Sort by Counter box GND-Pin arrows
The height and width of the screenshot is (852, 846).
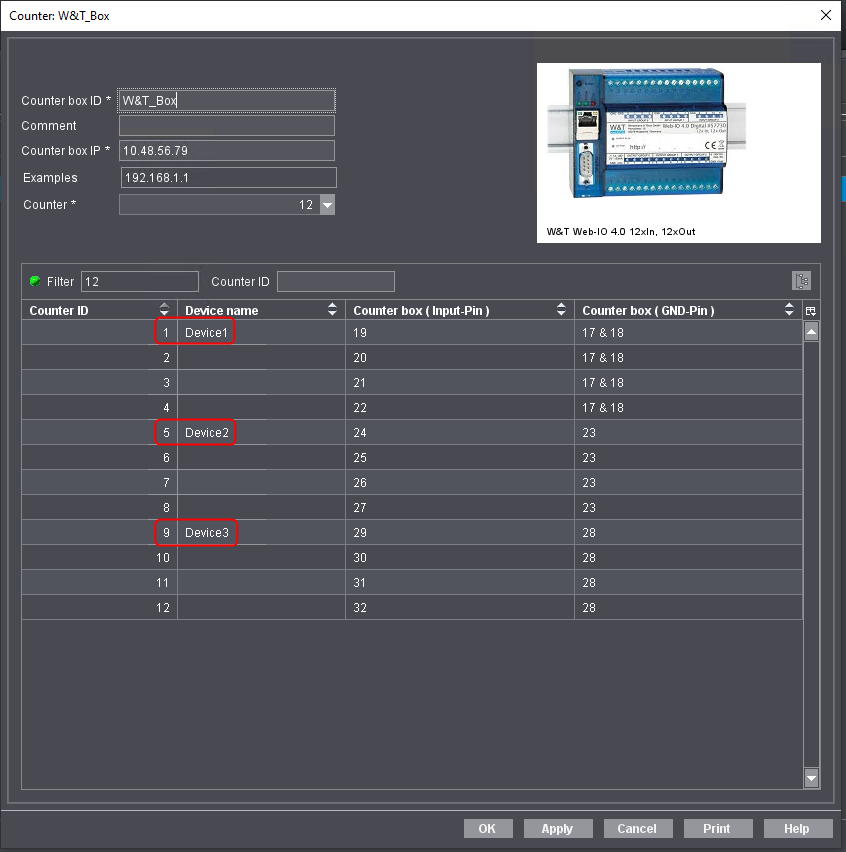(790, 310)
